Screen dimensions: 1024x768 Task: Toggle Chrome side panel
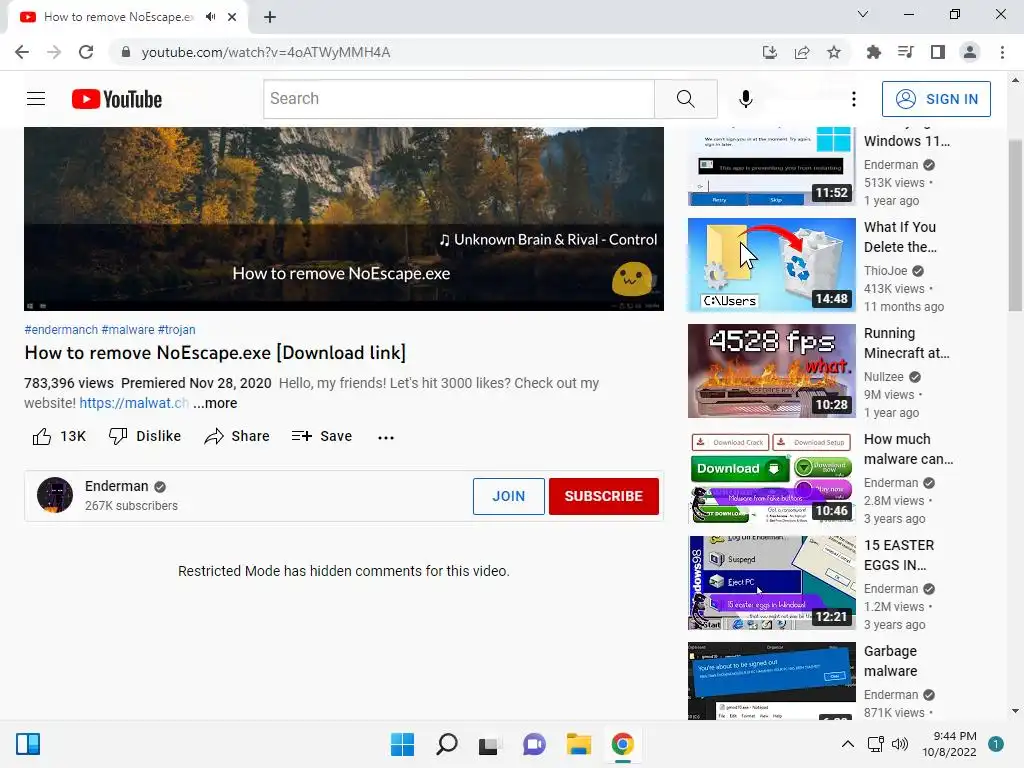938,52
